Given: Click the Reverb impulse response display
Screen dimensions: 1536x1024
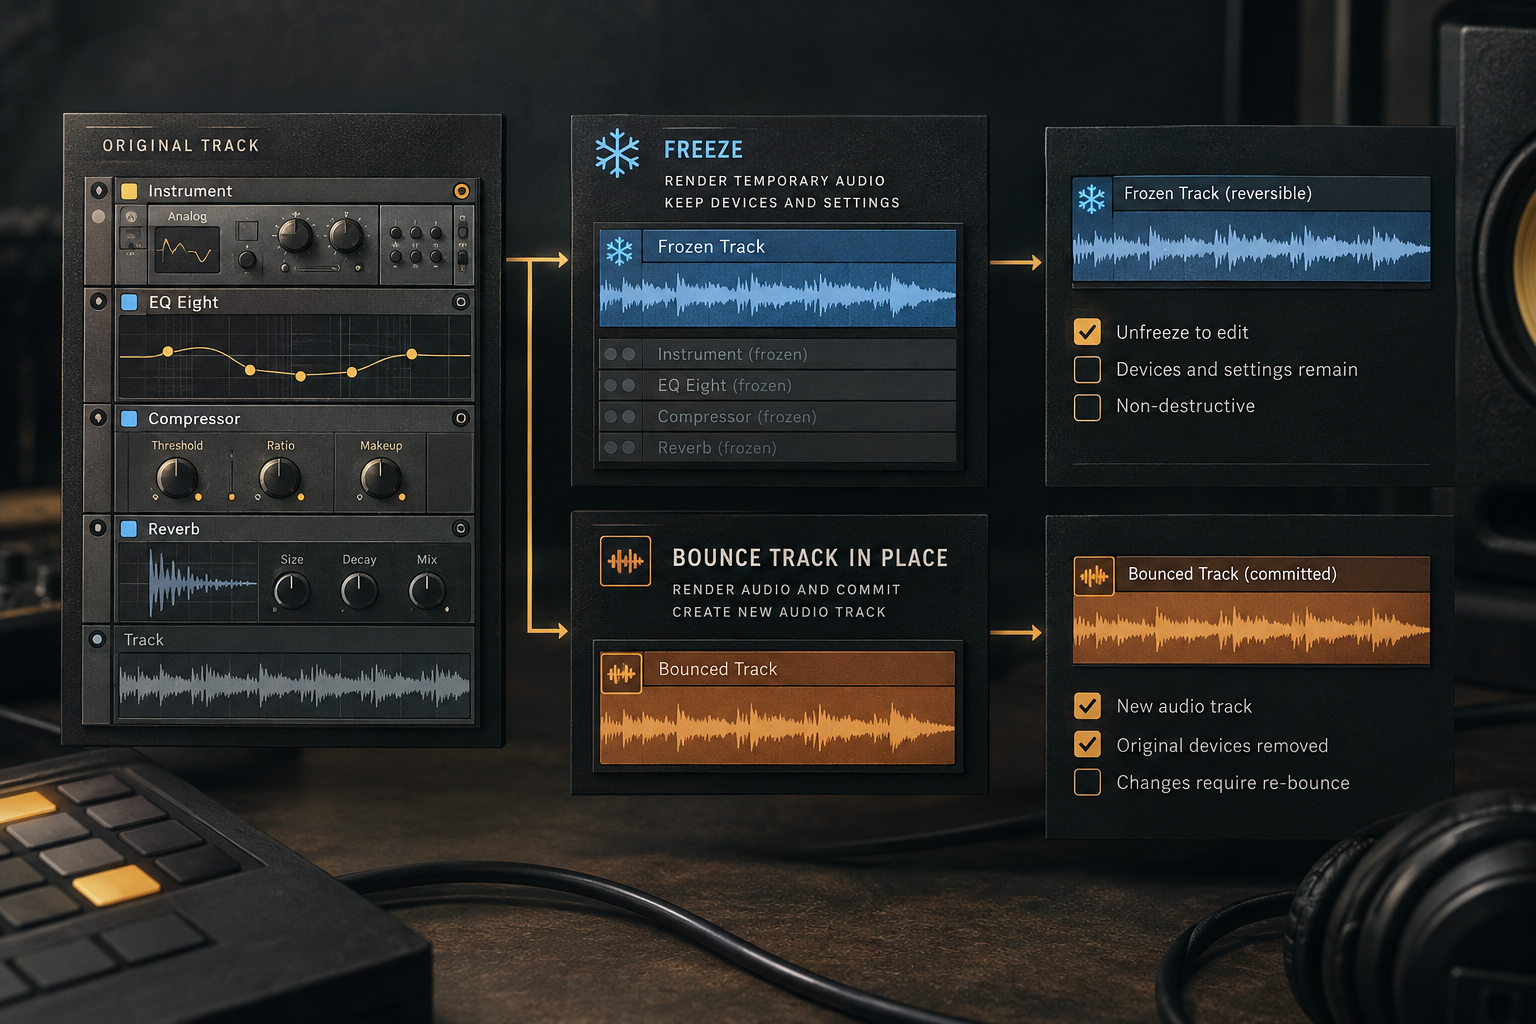Looking at the screenshot, I should (x=188, y=582).
